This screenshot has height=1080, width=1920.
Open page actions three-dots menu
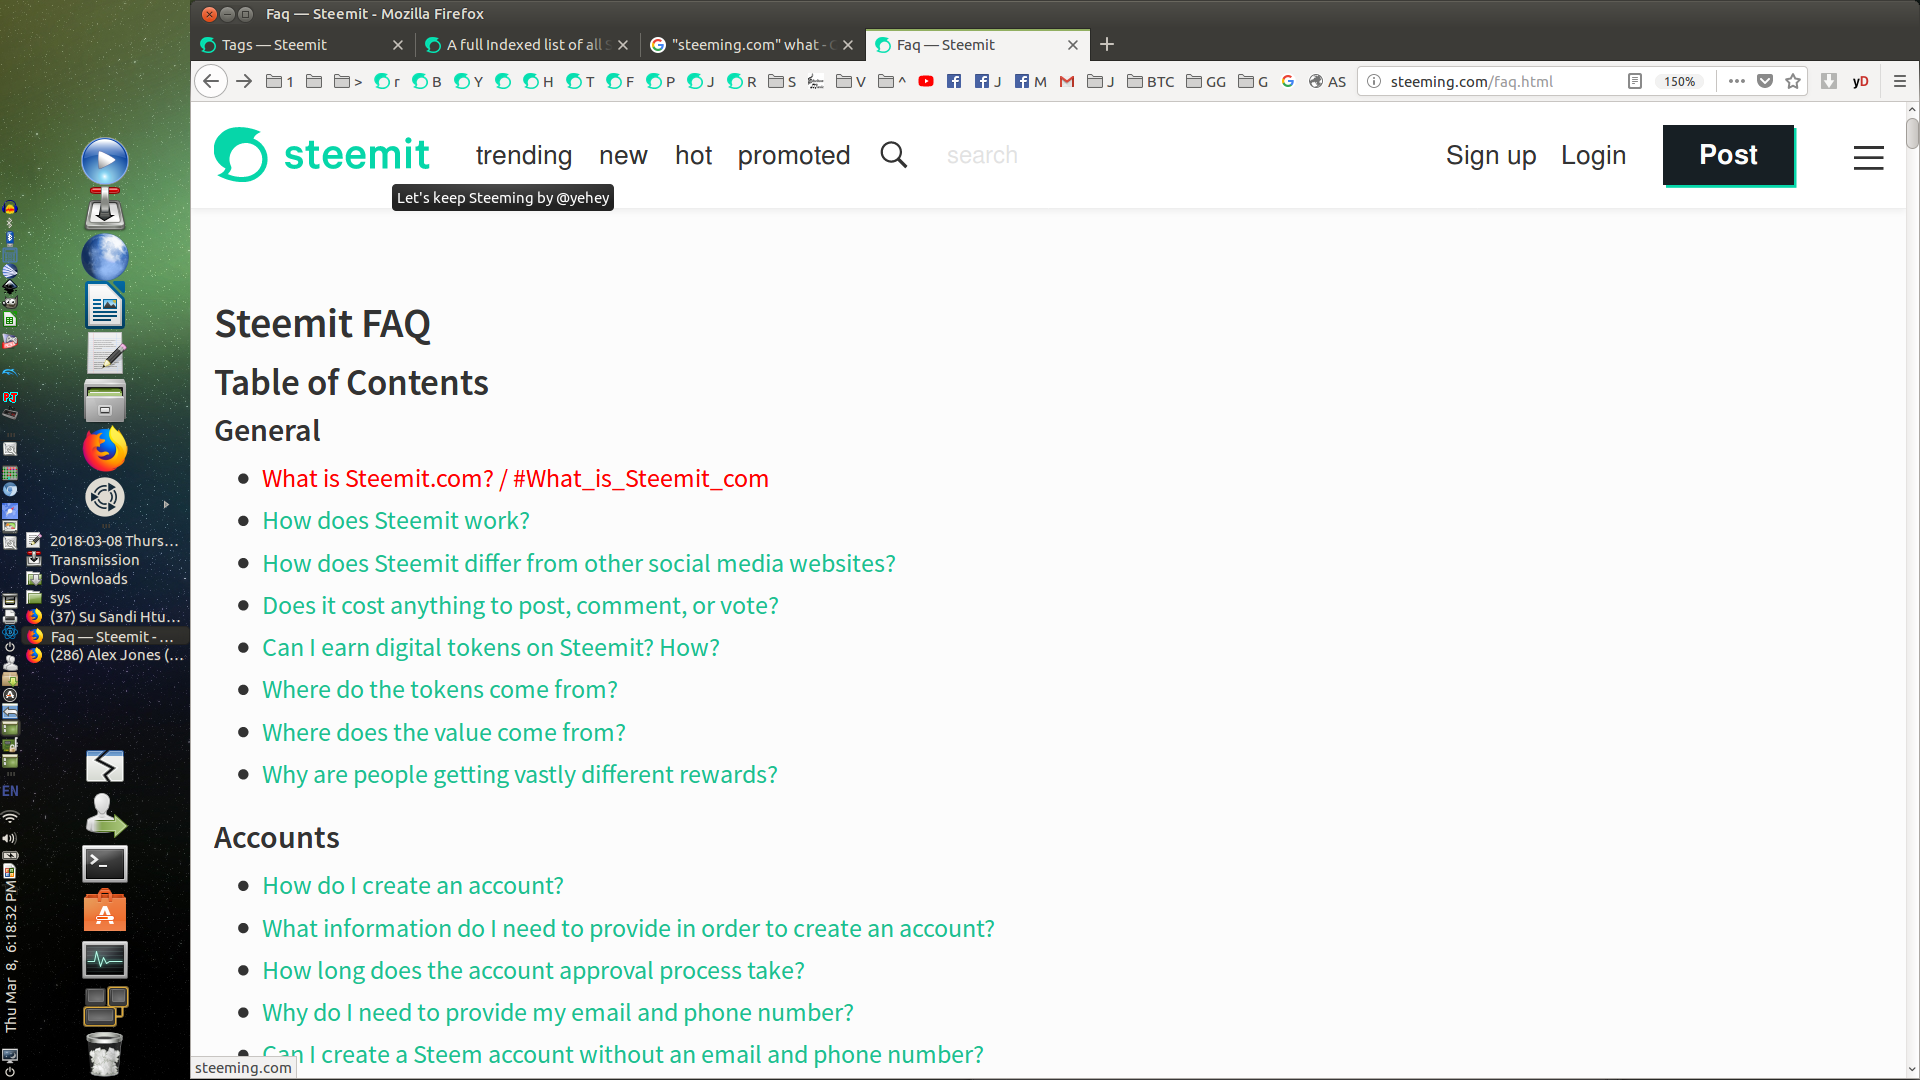[1737, 81]
